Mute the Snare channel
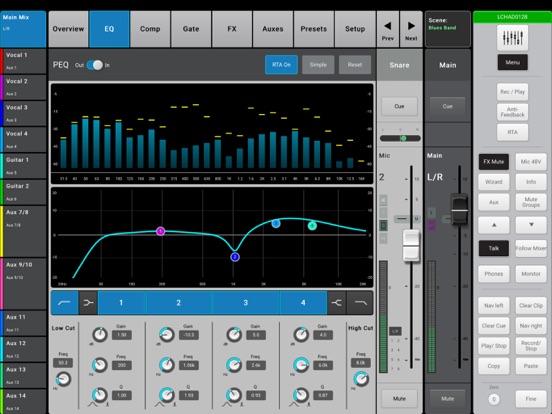This screenshot has height=414, width=552. pyautogui.click(x=399, y=399)
